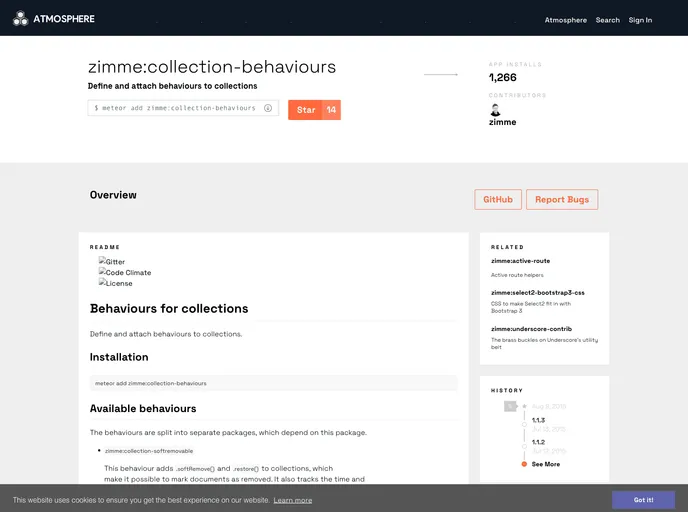Screen dimensions: 688x512
Task: Click the star icon in the History timeline
Action: point(524,406)
